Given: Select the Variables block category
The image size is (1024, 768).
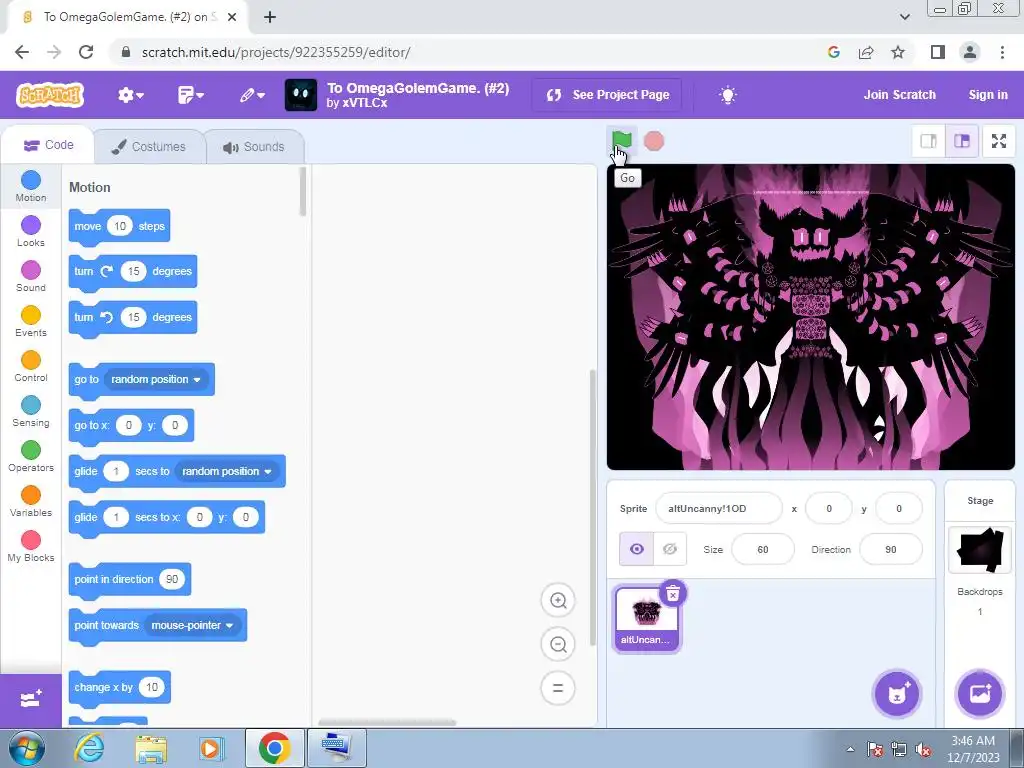Looking at the screenshot, I should [31, 502].
